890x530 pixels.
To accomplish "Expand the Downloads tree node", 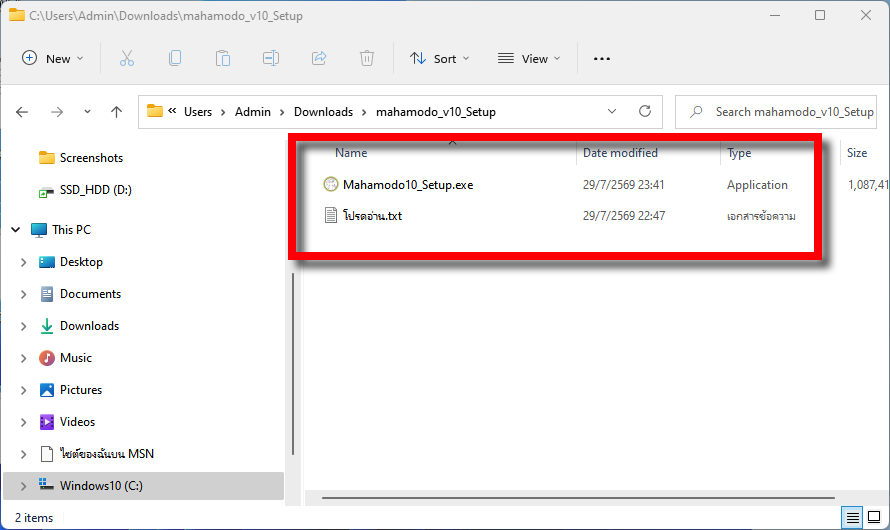I will click(23, 326).
